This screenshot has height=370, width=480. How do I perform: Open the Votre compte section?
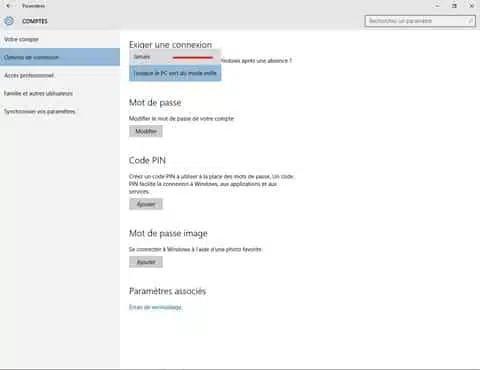[x=60, y=39]
